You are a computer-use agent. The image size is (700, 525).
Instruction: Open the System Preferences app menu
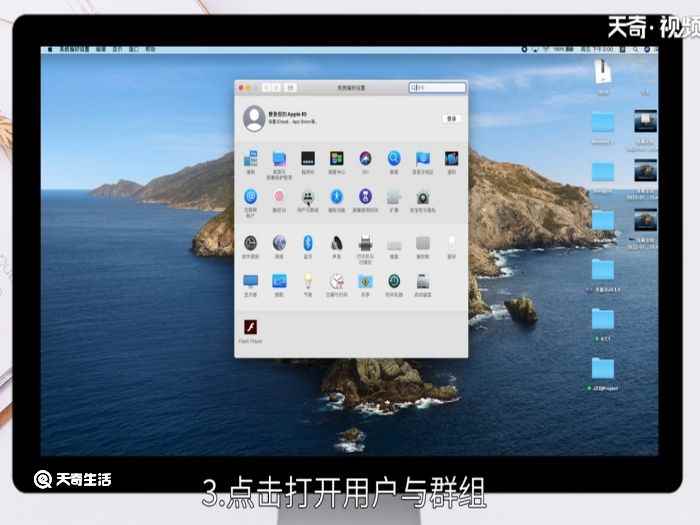pyautogui.click(x=75, y=50)
